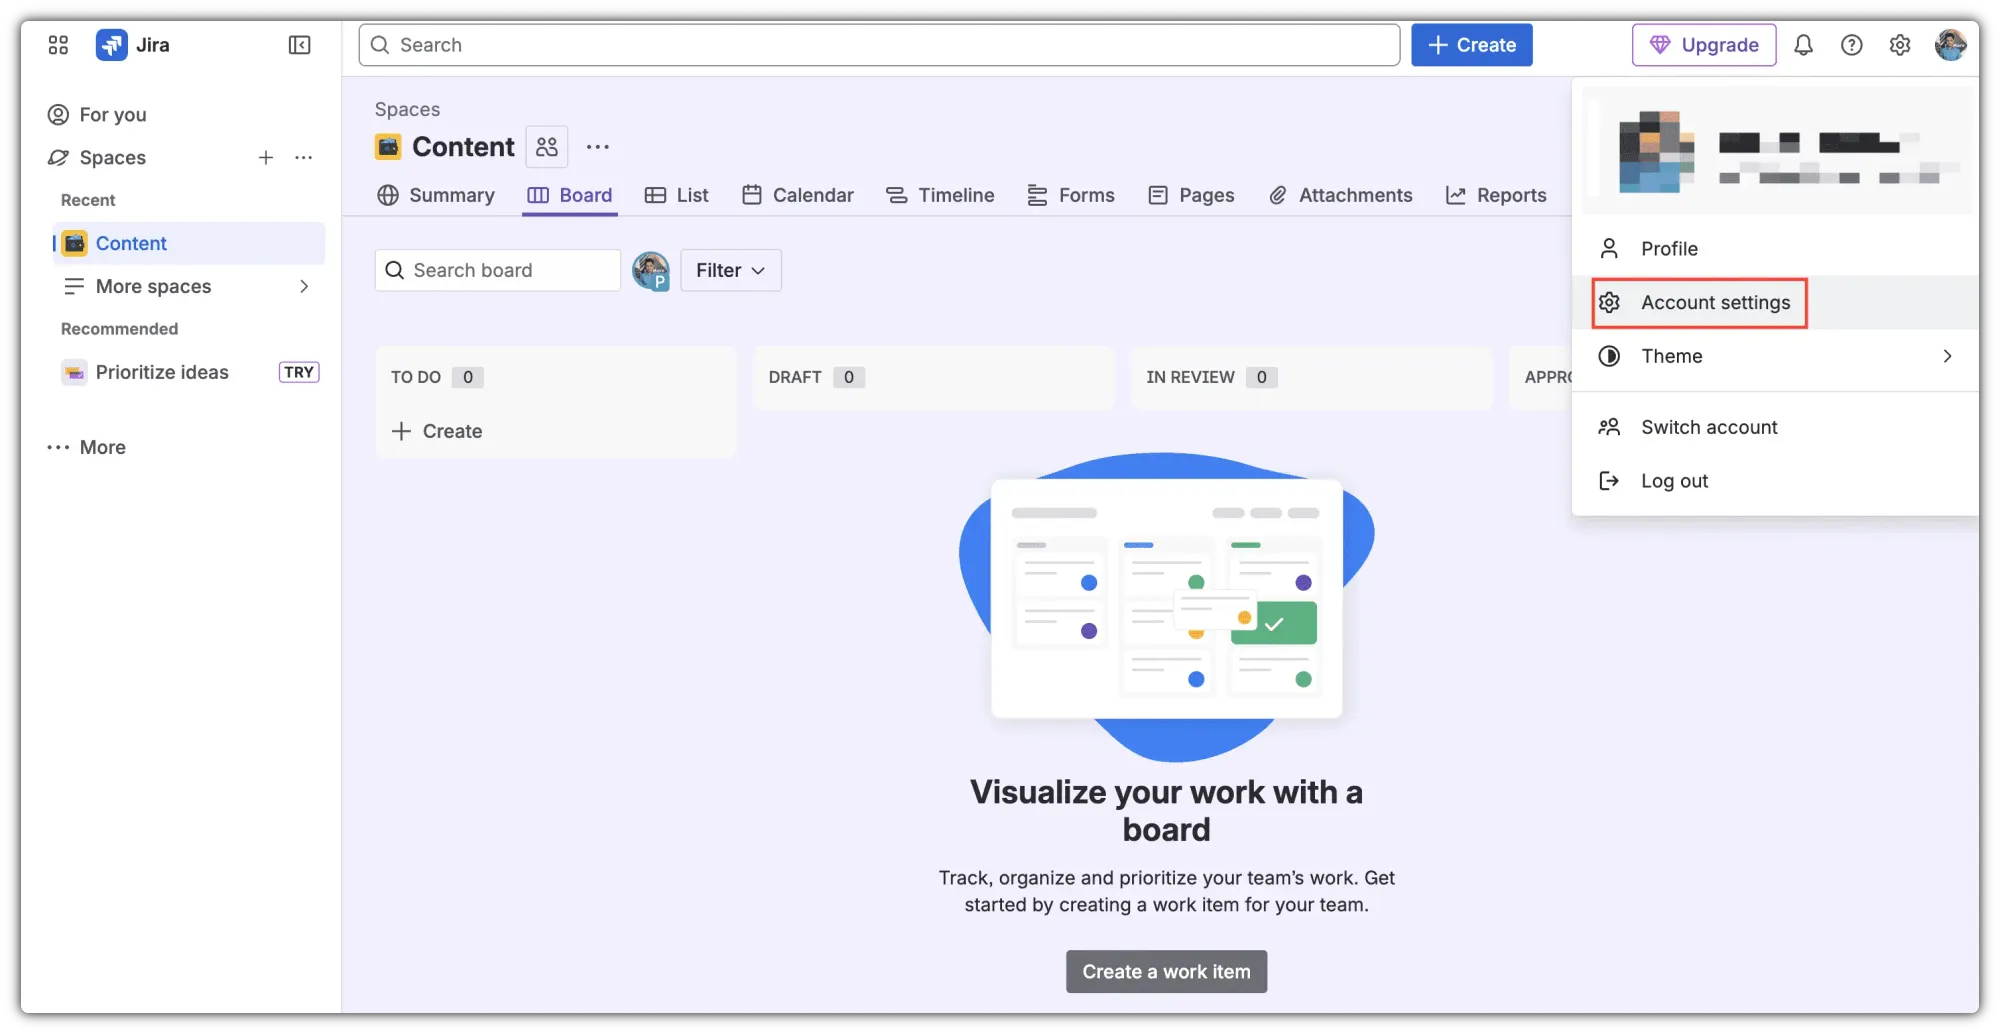Image resolution: width=2000 pixels, height=1034 pixels.
Task: Click the Create a work item button
Action: point(1166,972)
